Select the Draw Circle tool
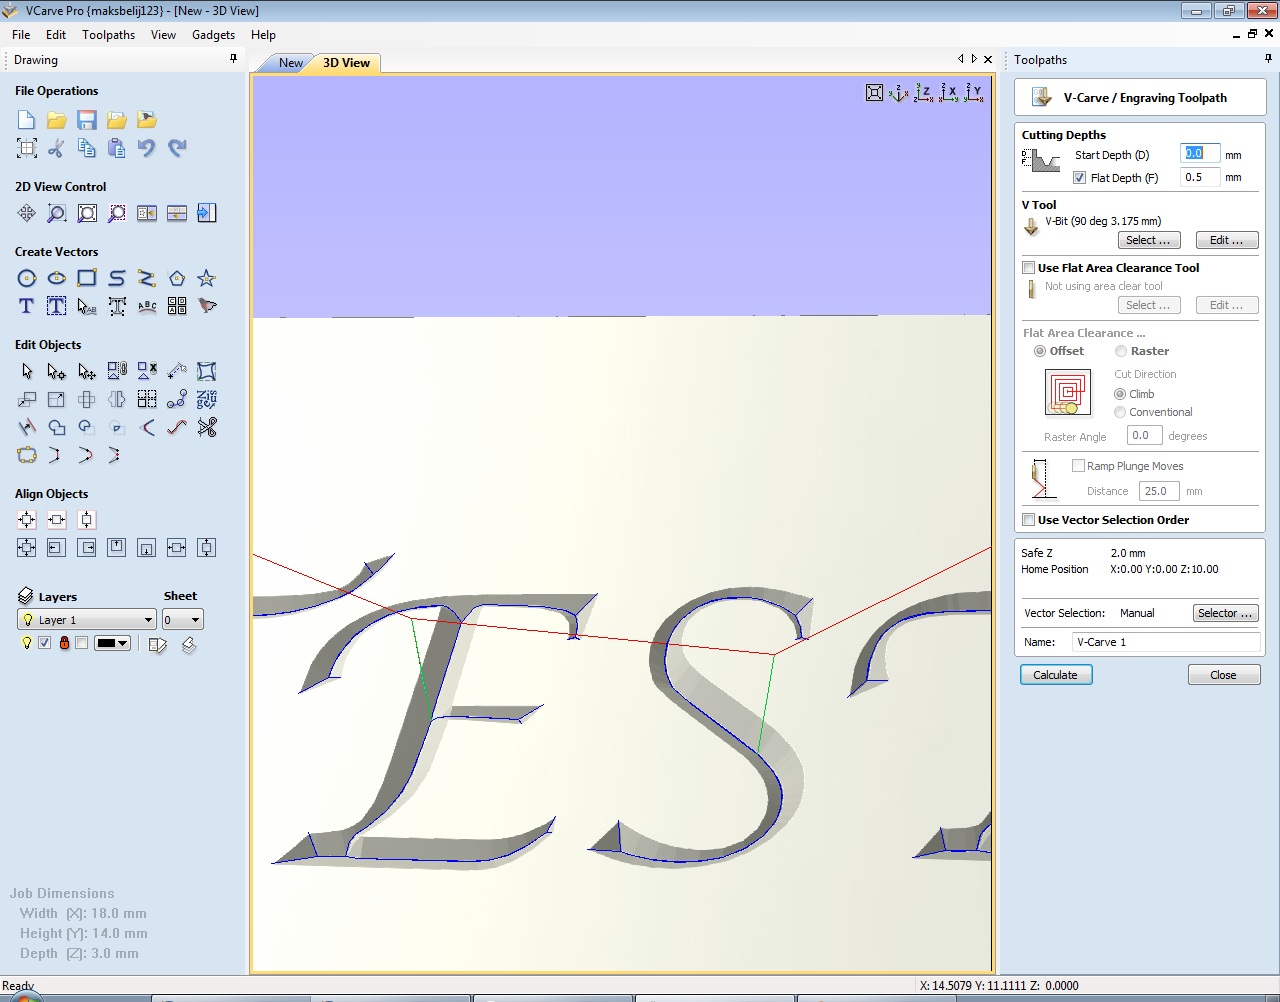Viewport: 1280px width, 1002px height. pyautogui.click(x=27, y=278)
